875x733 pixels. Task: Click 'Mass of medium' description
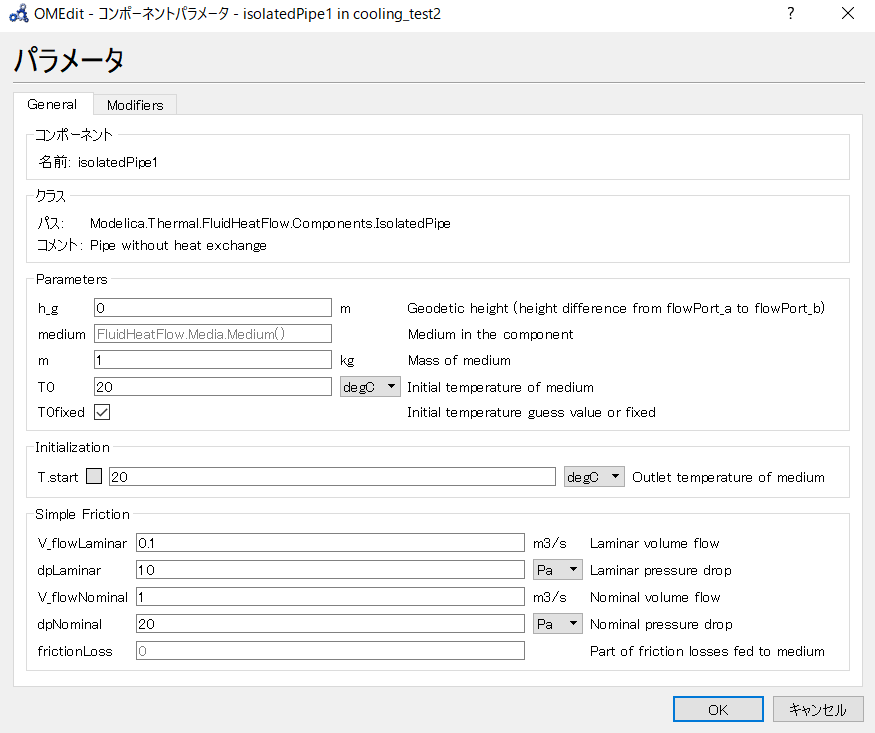(x=459, y=360)
